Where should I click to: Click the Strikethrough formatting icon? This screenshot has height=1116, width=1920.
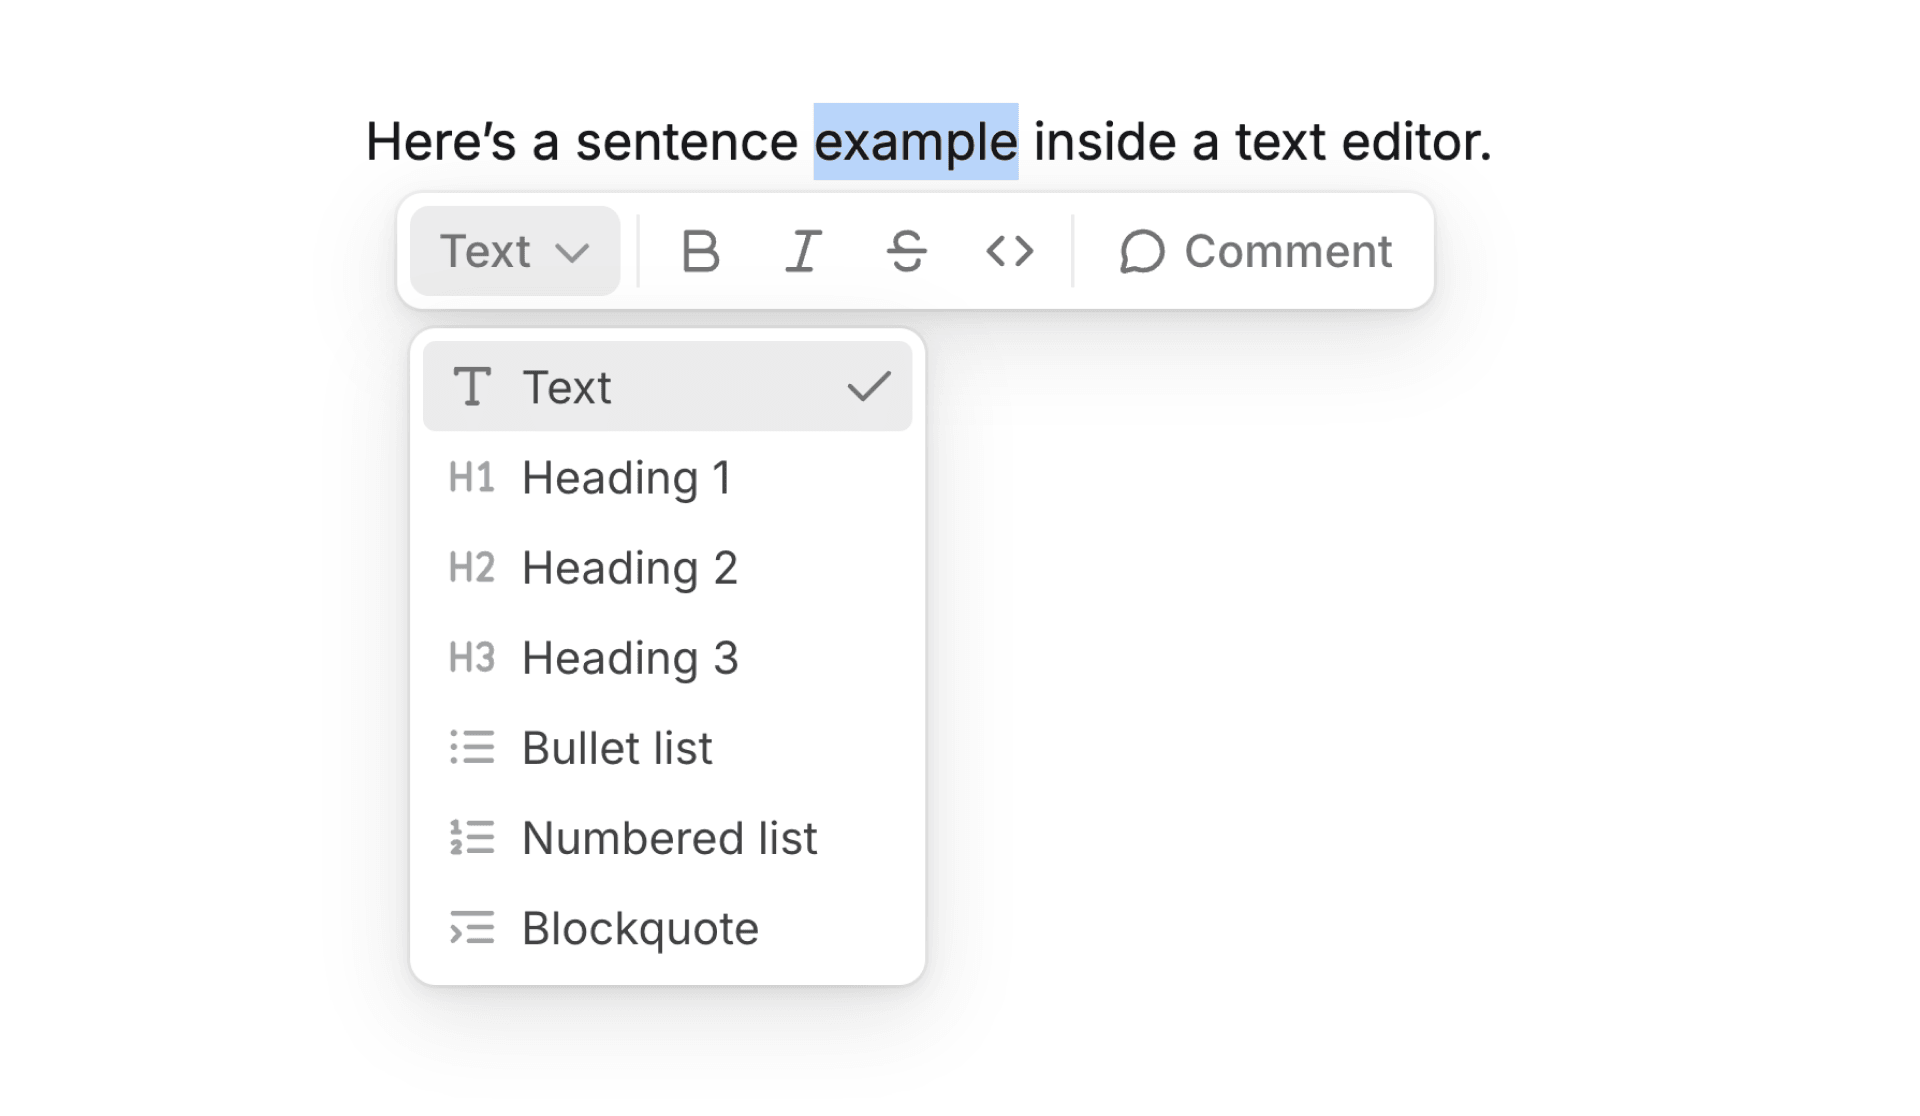pyautogui.click(x=907, y=251)
